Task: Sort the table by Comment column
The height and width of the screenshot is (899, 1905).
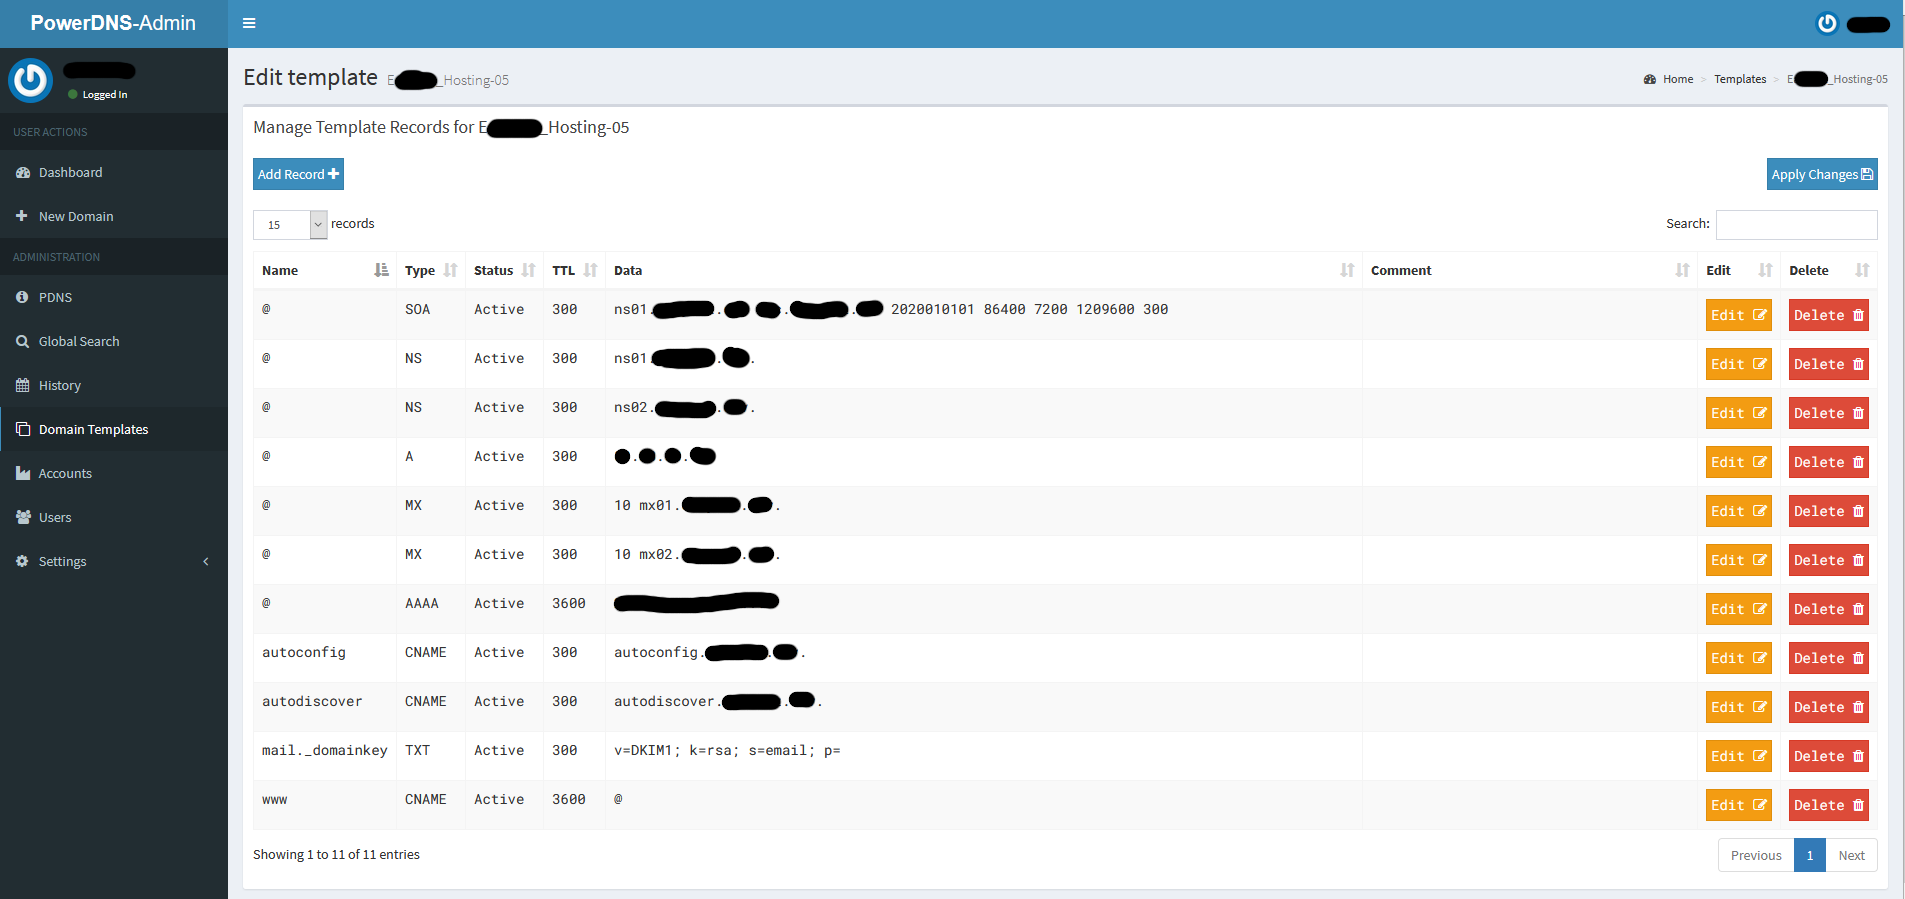Action: (x=1530, y=270)
